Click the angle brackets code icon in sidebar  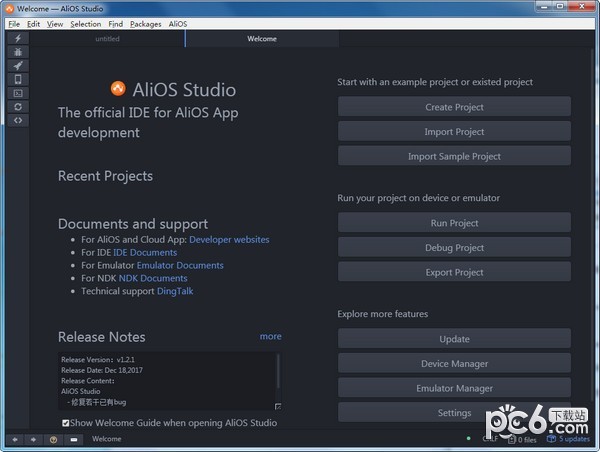click(x=18, y=121)
